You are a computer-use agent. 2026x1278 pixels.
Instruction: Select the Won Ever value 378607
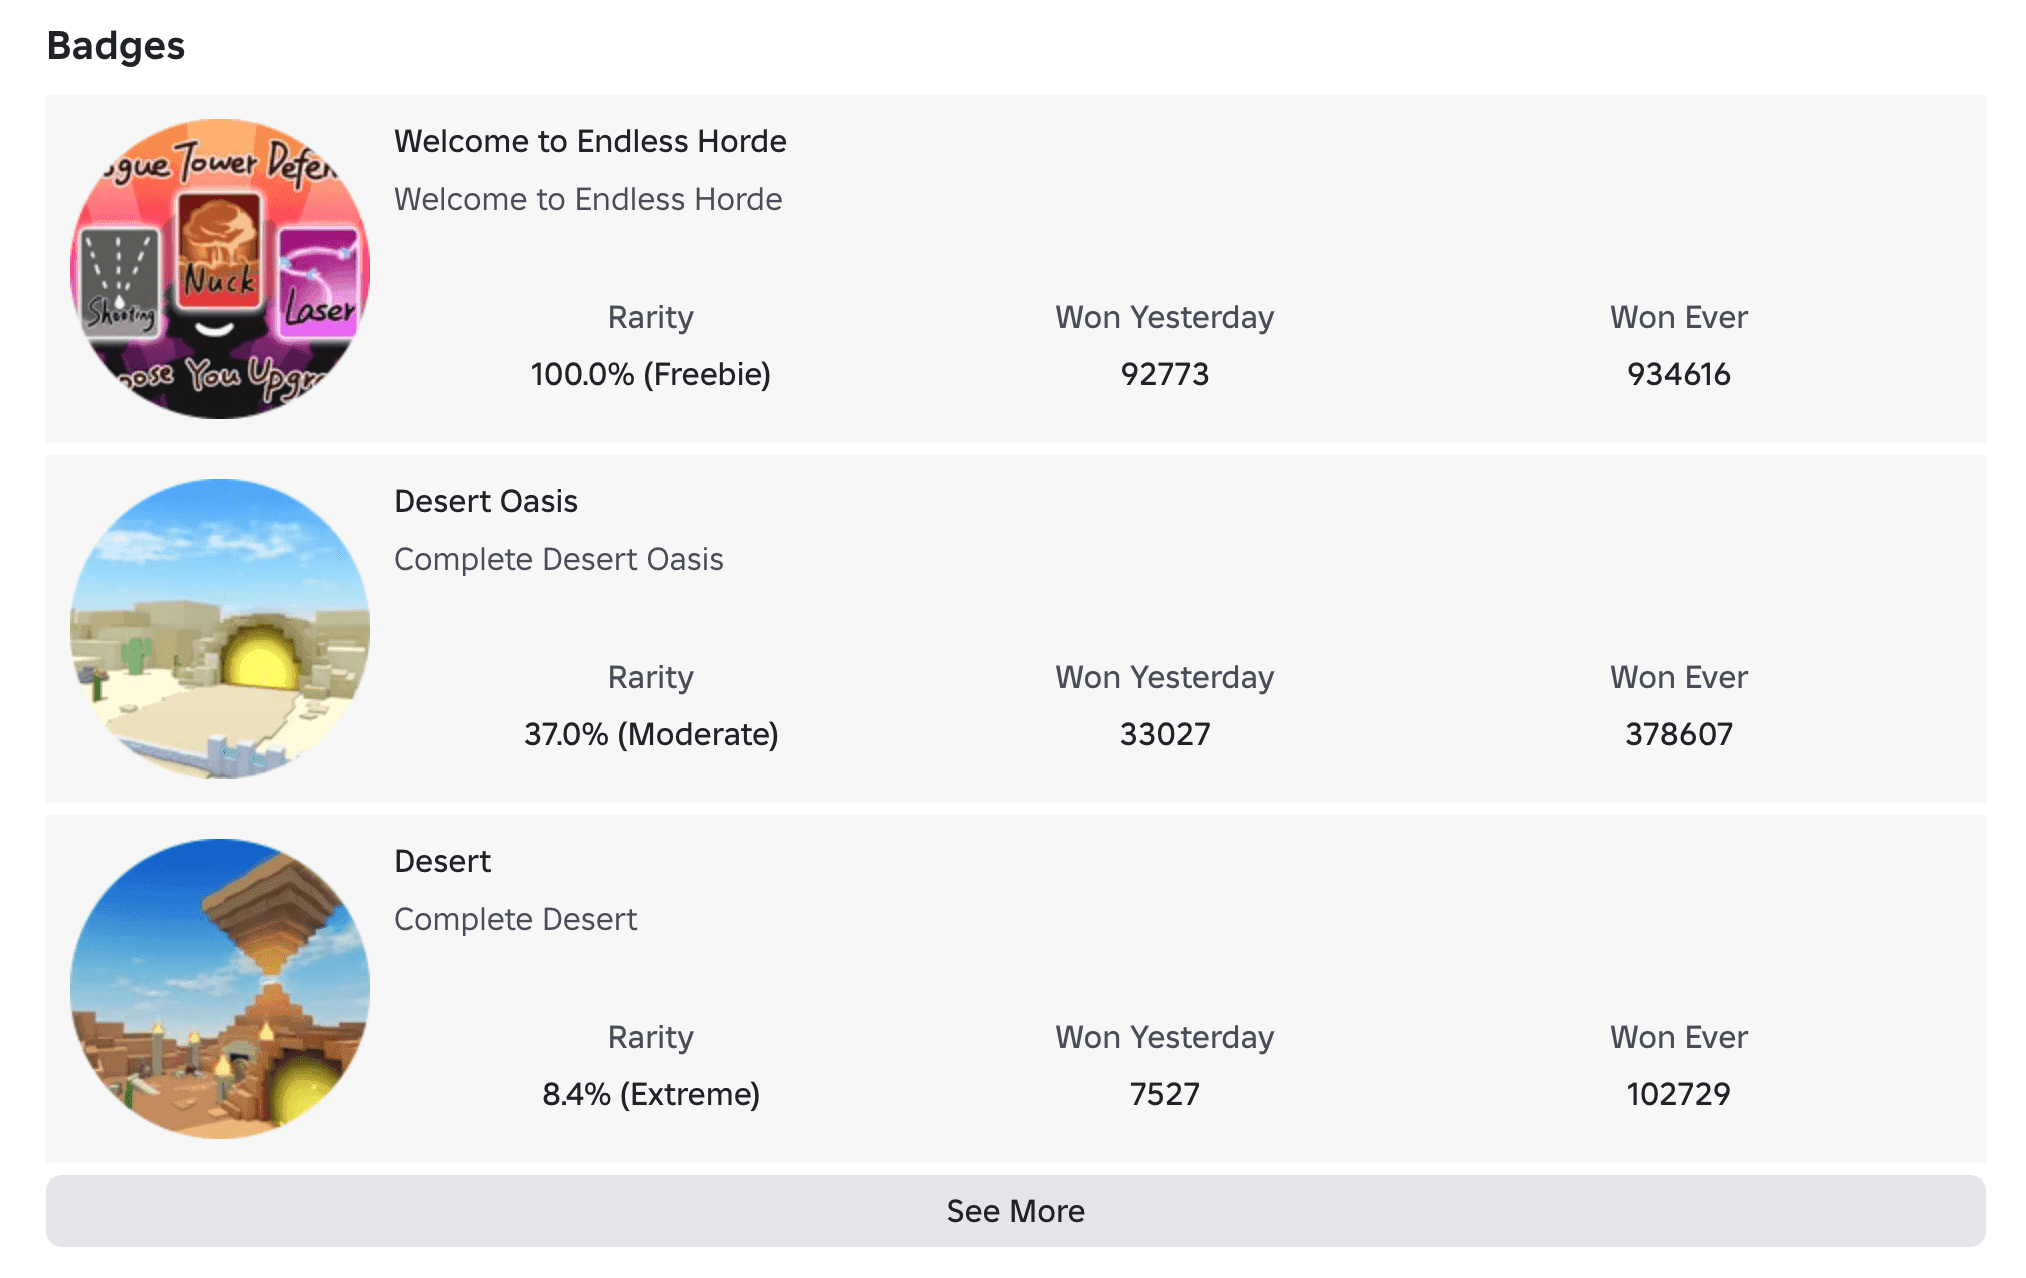[1679, 733]
